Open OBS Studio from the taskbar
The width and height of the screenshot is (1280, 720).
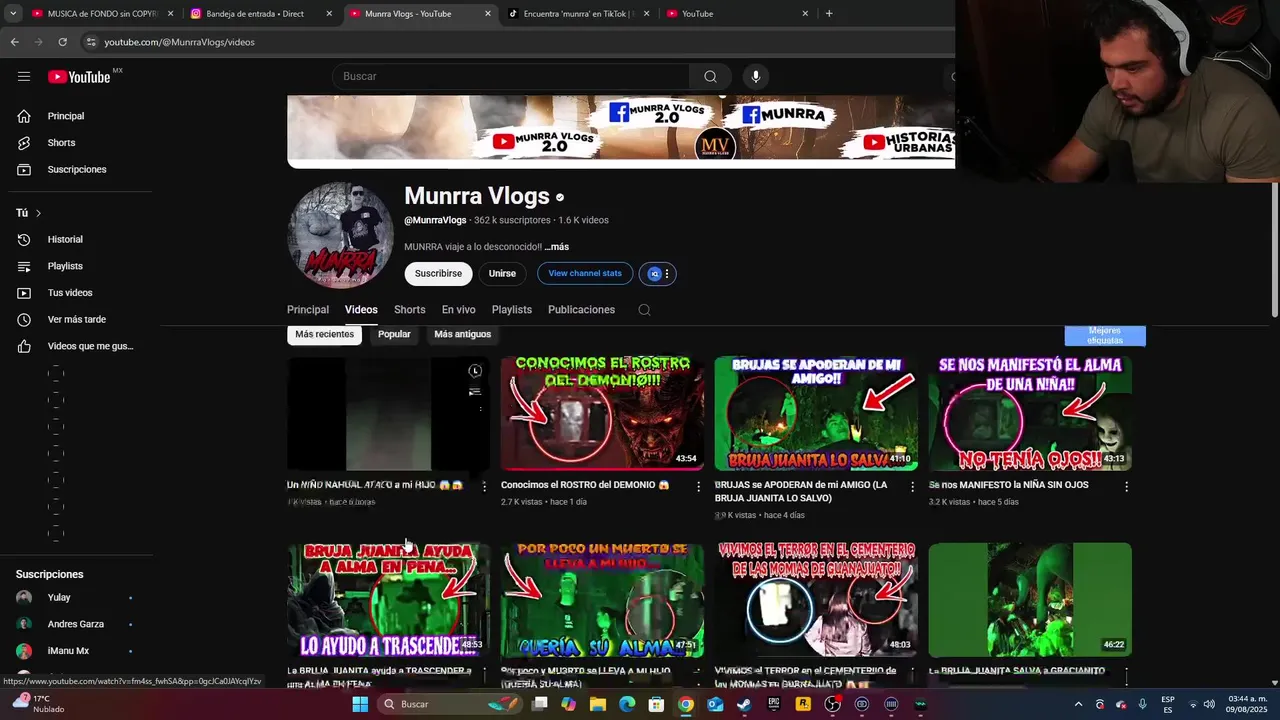click(833, 704)
